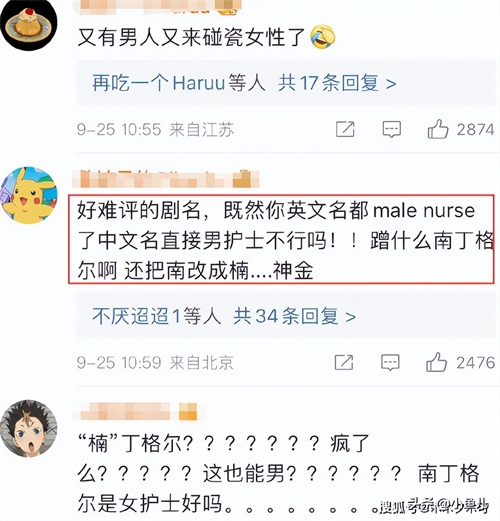Like the comment with 2874 likes
500x521 pixels.
click(x=438, y=129)
